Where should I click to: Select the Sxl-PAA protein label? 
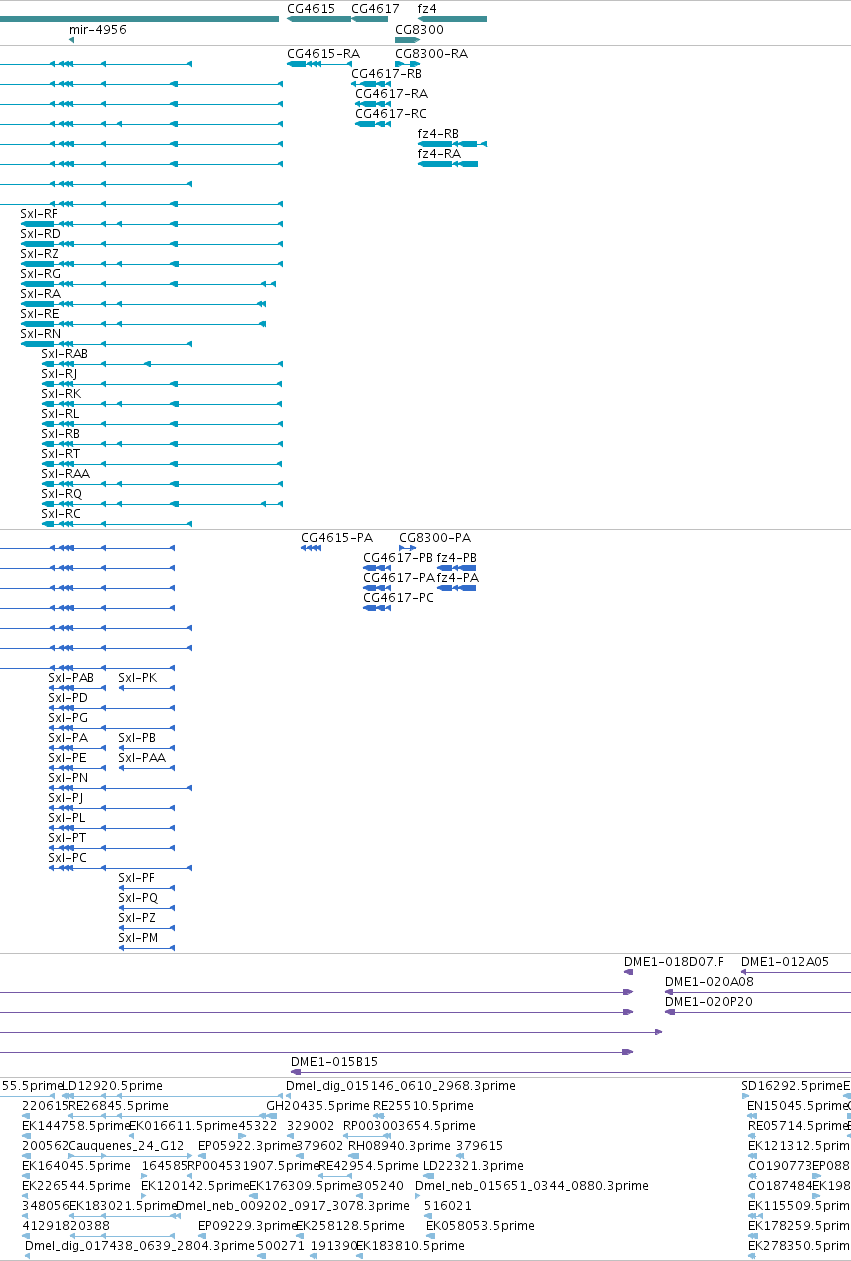142,758
